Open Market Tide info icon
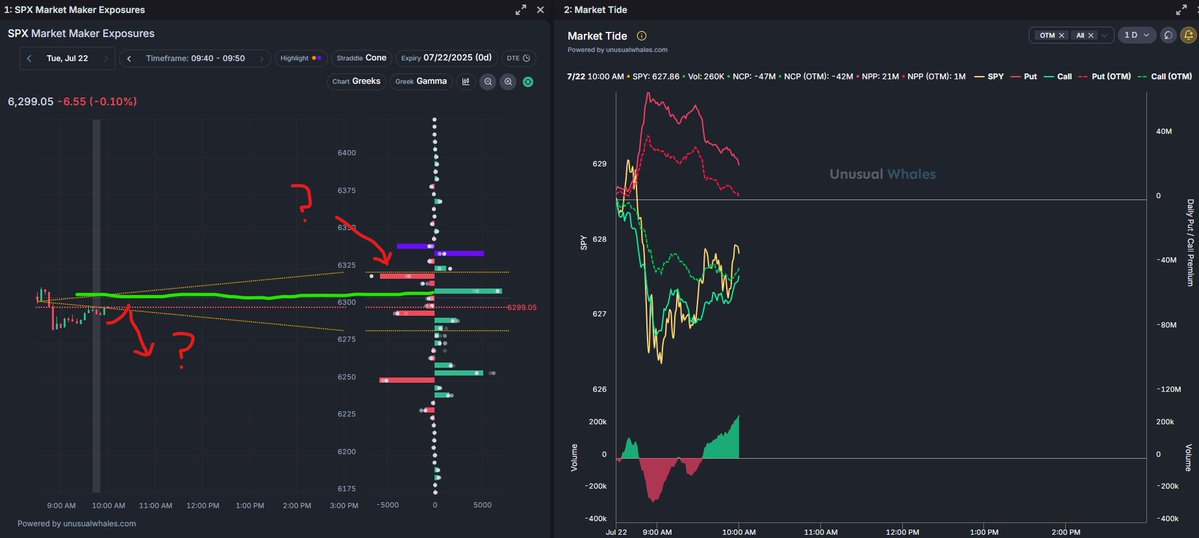 coord(642,36)
